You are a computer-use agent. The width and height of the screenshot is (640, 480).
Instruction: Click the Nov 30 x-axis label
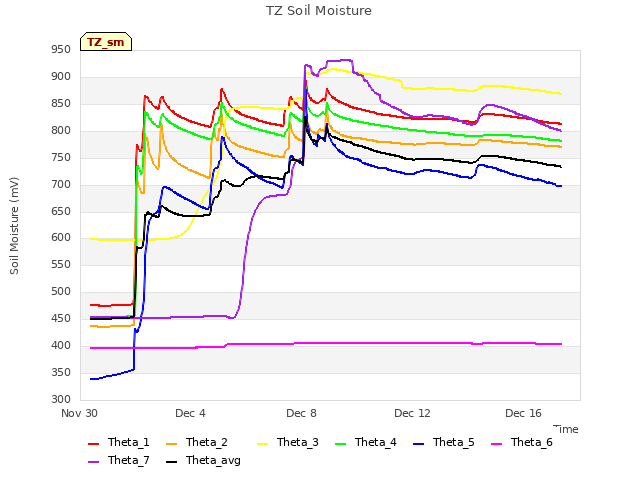79,413
